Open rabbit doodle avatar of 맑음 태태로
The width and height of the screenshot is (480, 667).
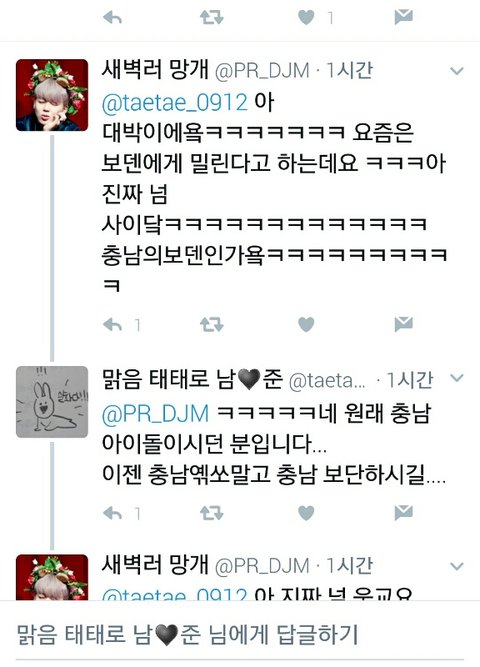[52, 402]
